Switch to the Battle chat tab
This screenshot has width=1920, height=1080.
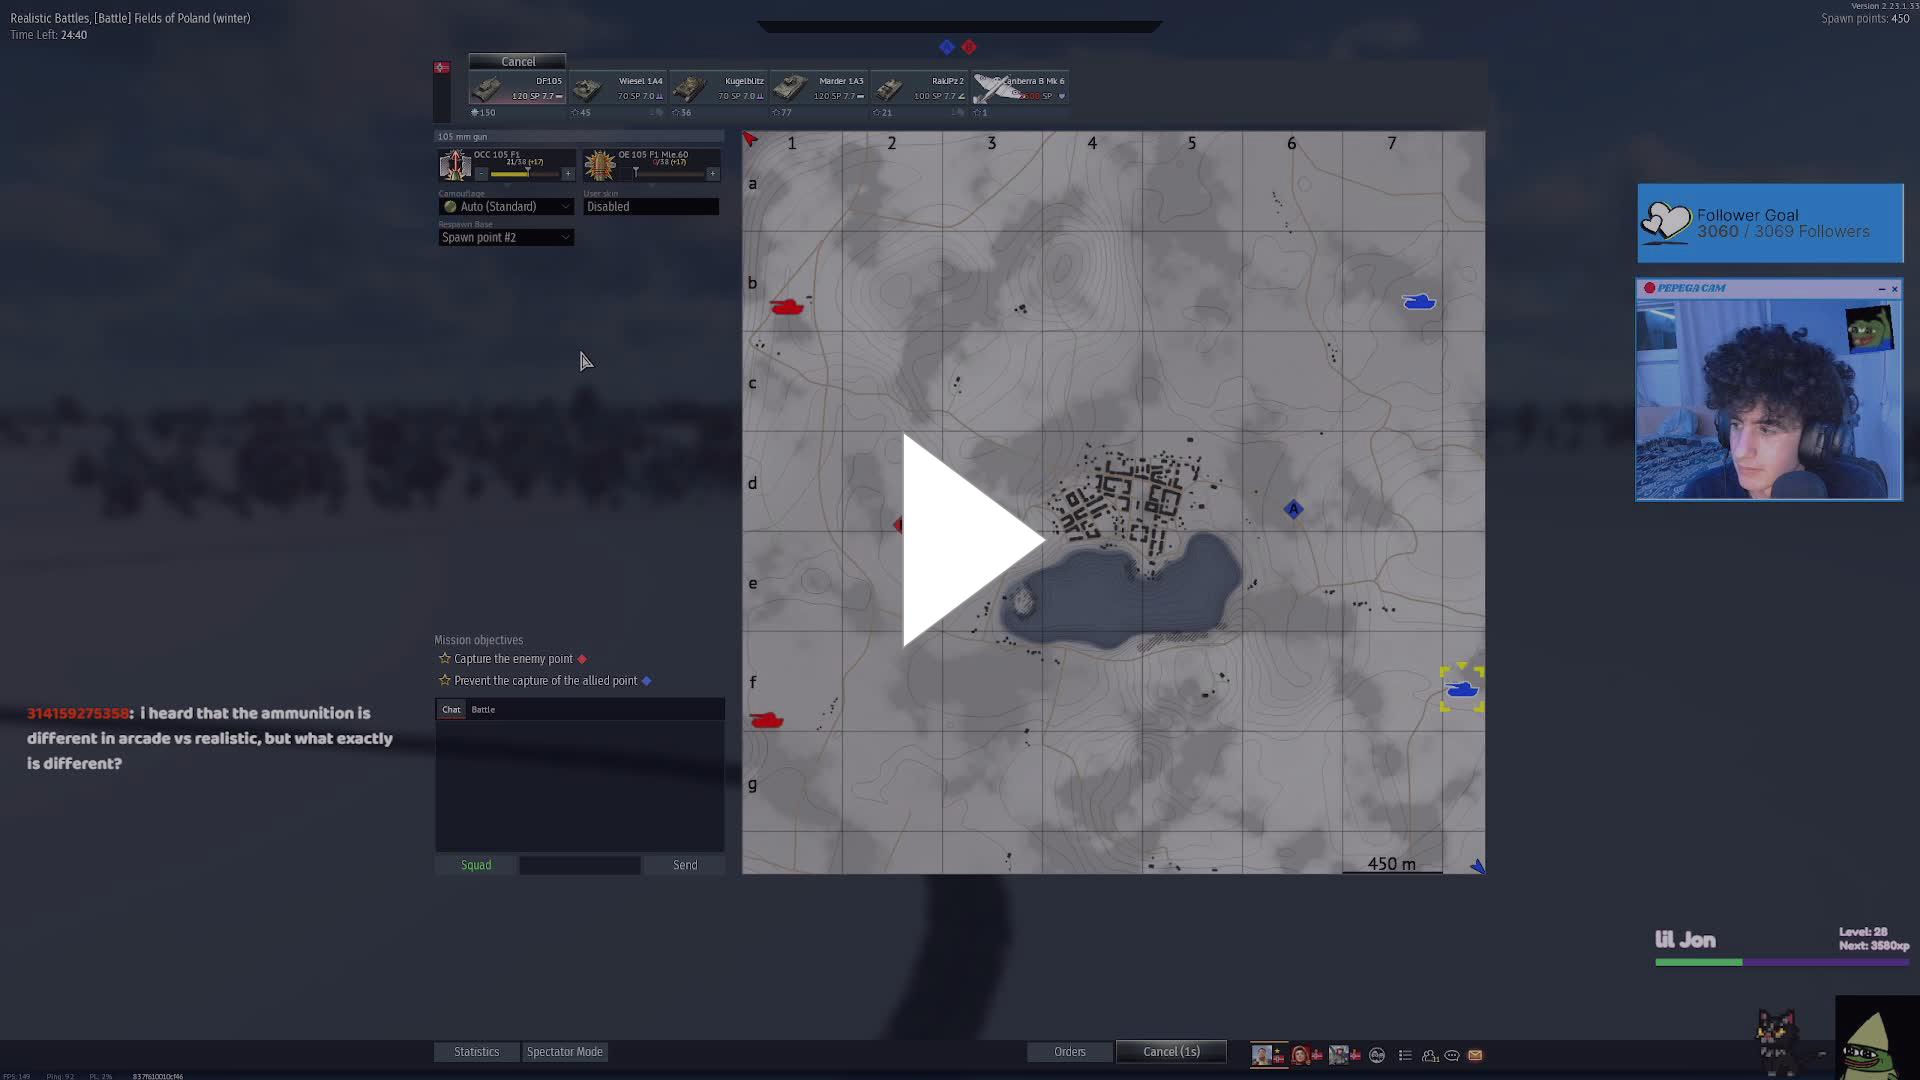pyautogui.click(x=483, y=709)
